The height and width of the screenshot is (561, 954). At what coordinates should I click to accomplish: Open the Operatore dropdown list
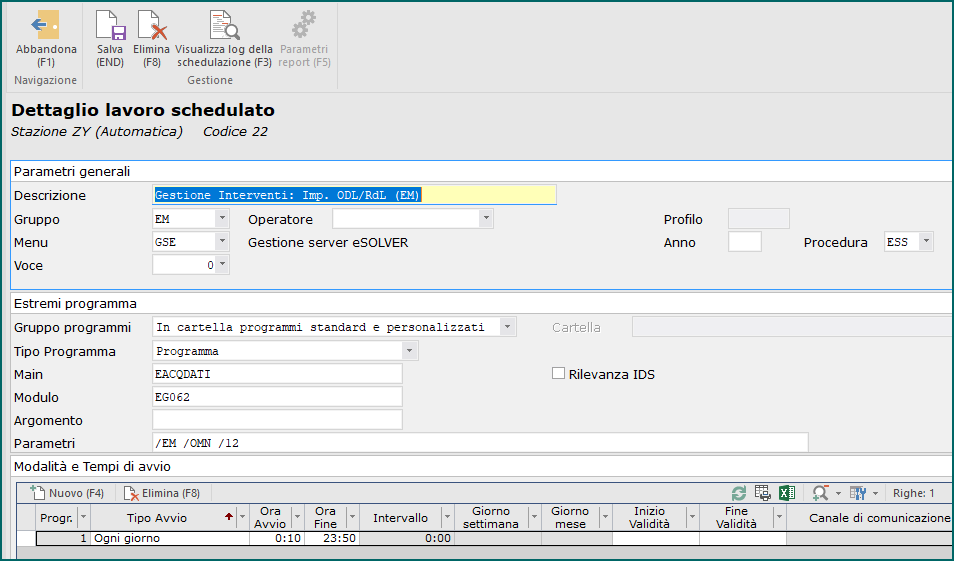click(486, 219)
